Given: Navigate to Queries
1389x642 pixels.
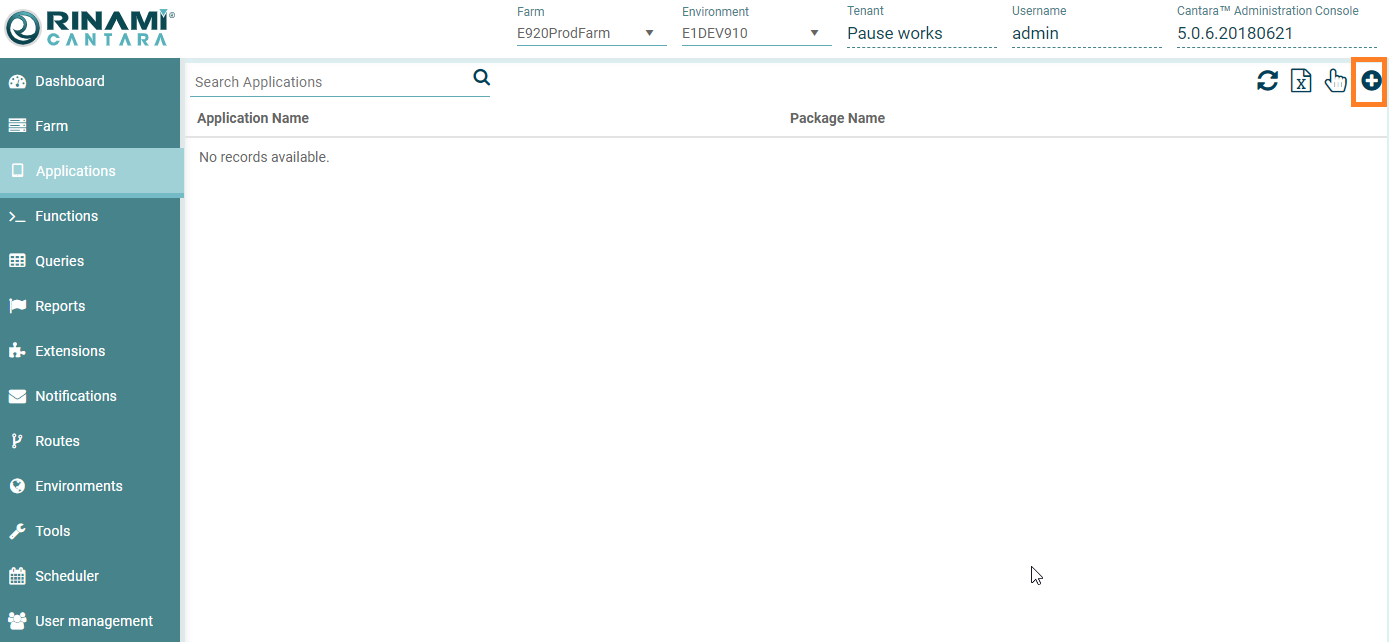Looking at the screenshot, I should (x=59, y=261).
